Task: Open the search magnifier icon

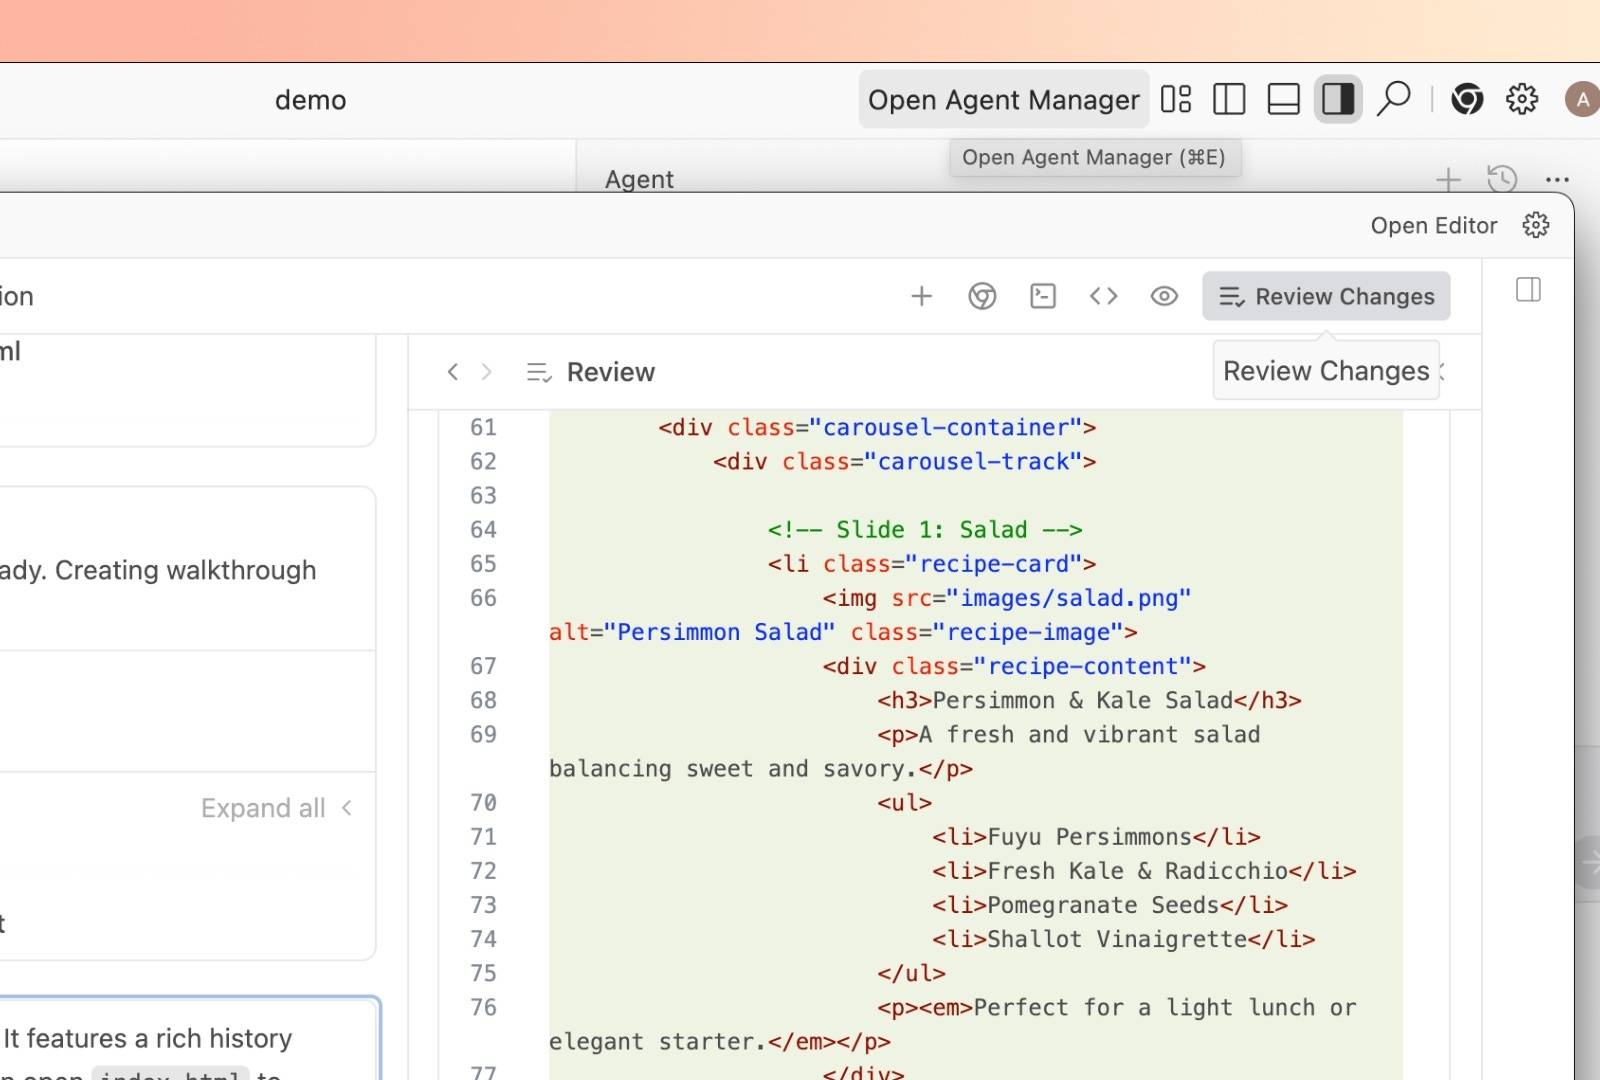Action: pyautogui.click(x=1393, y=99)
